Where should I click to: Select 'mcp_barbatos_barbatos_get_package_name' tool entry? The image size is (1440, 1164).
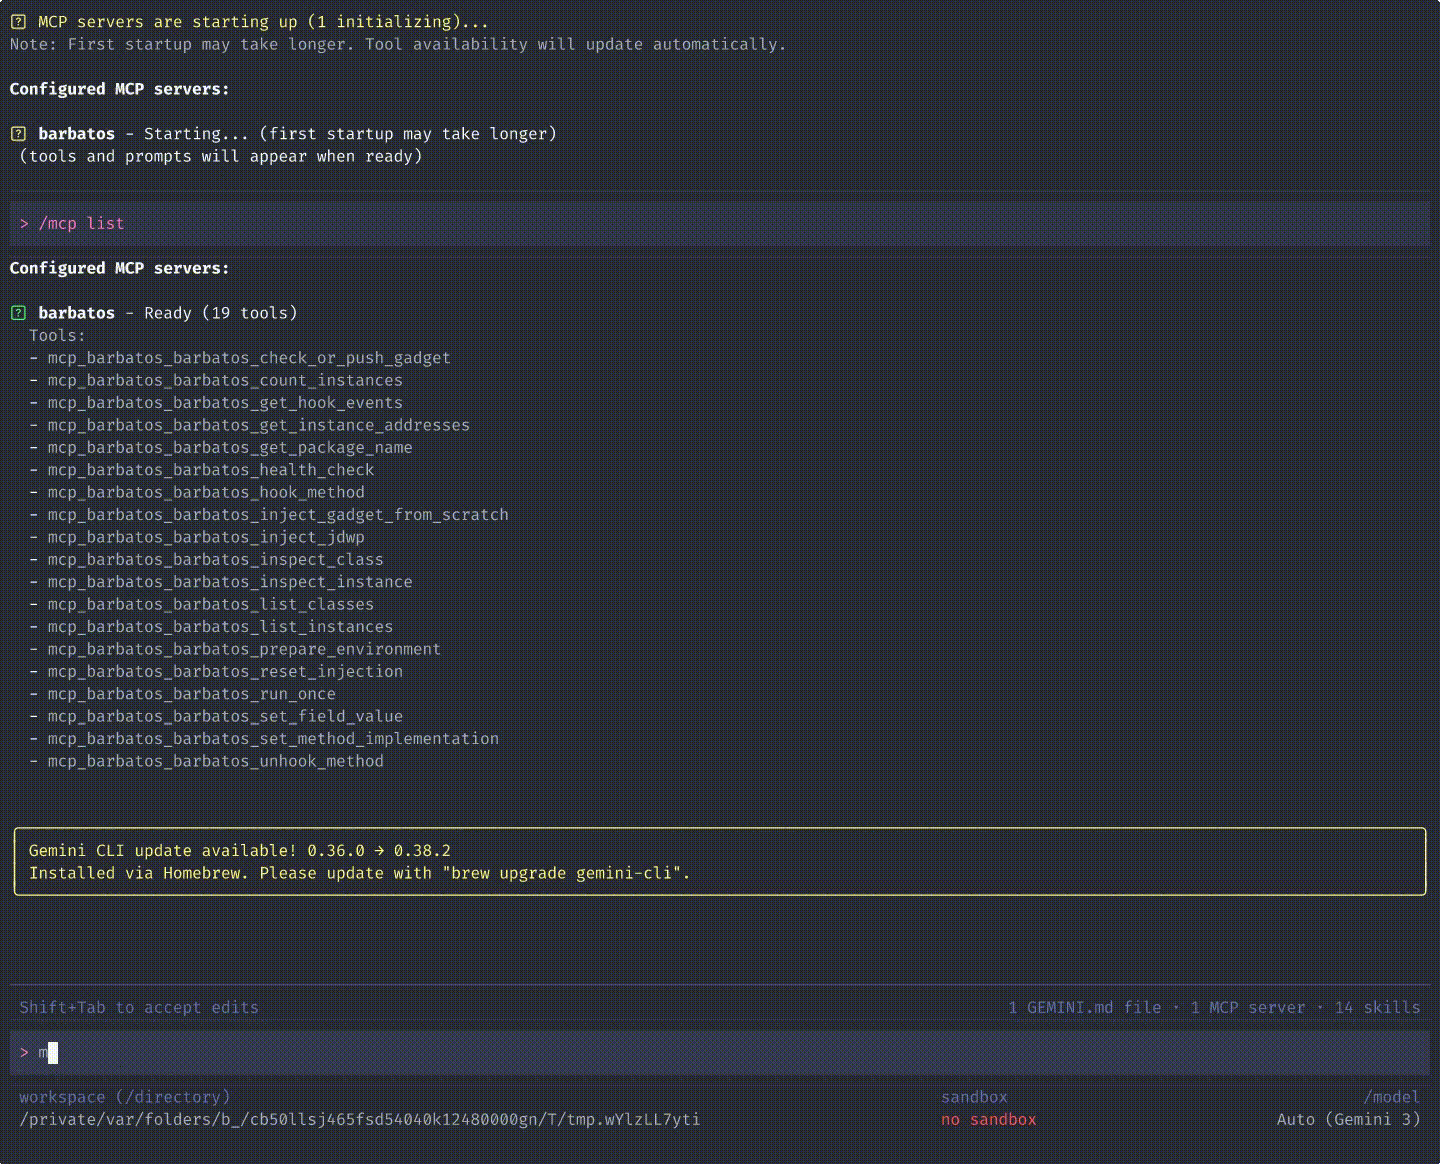point(230,447)
